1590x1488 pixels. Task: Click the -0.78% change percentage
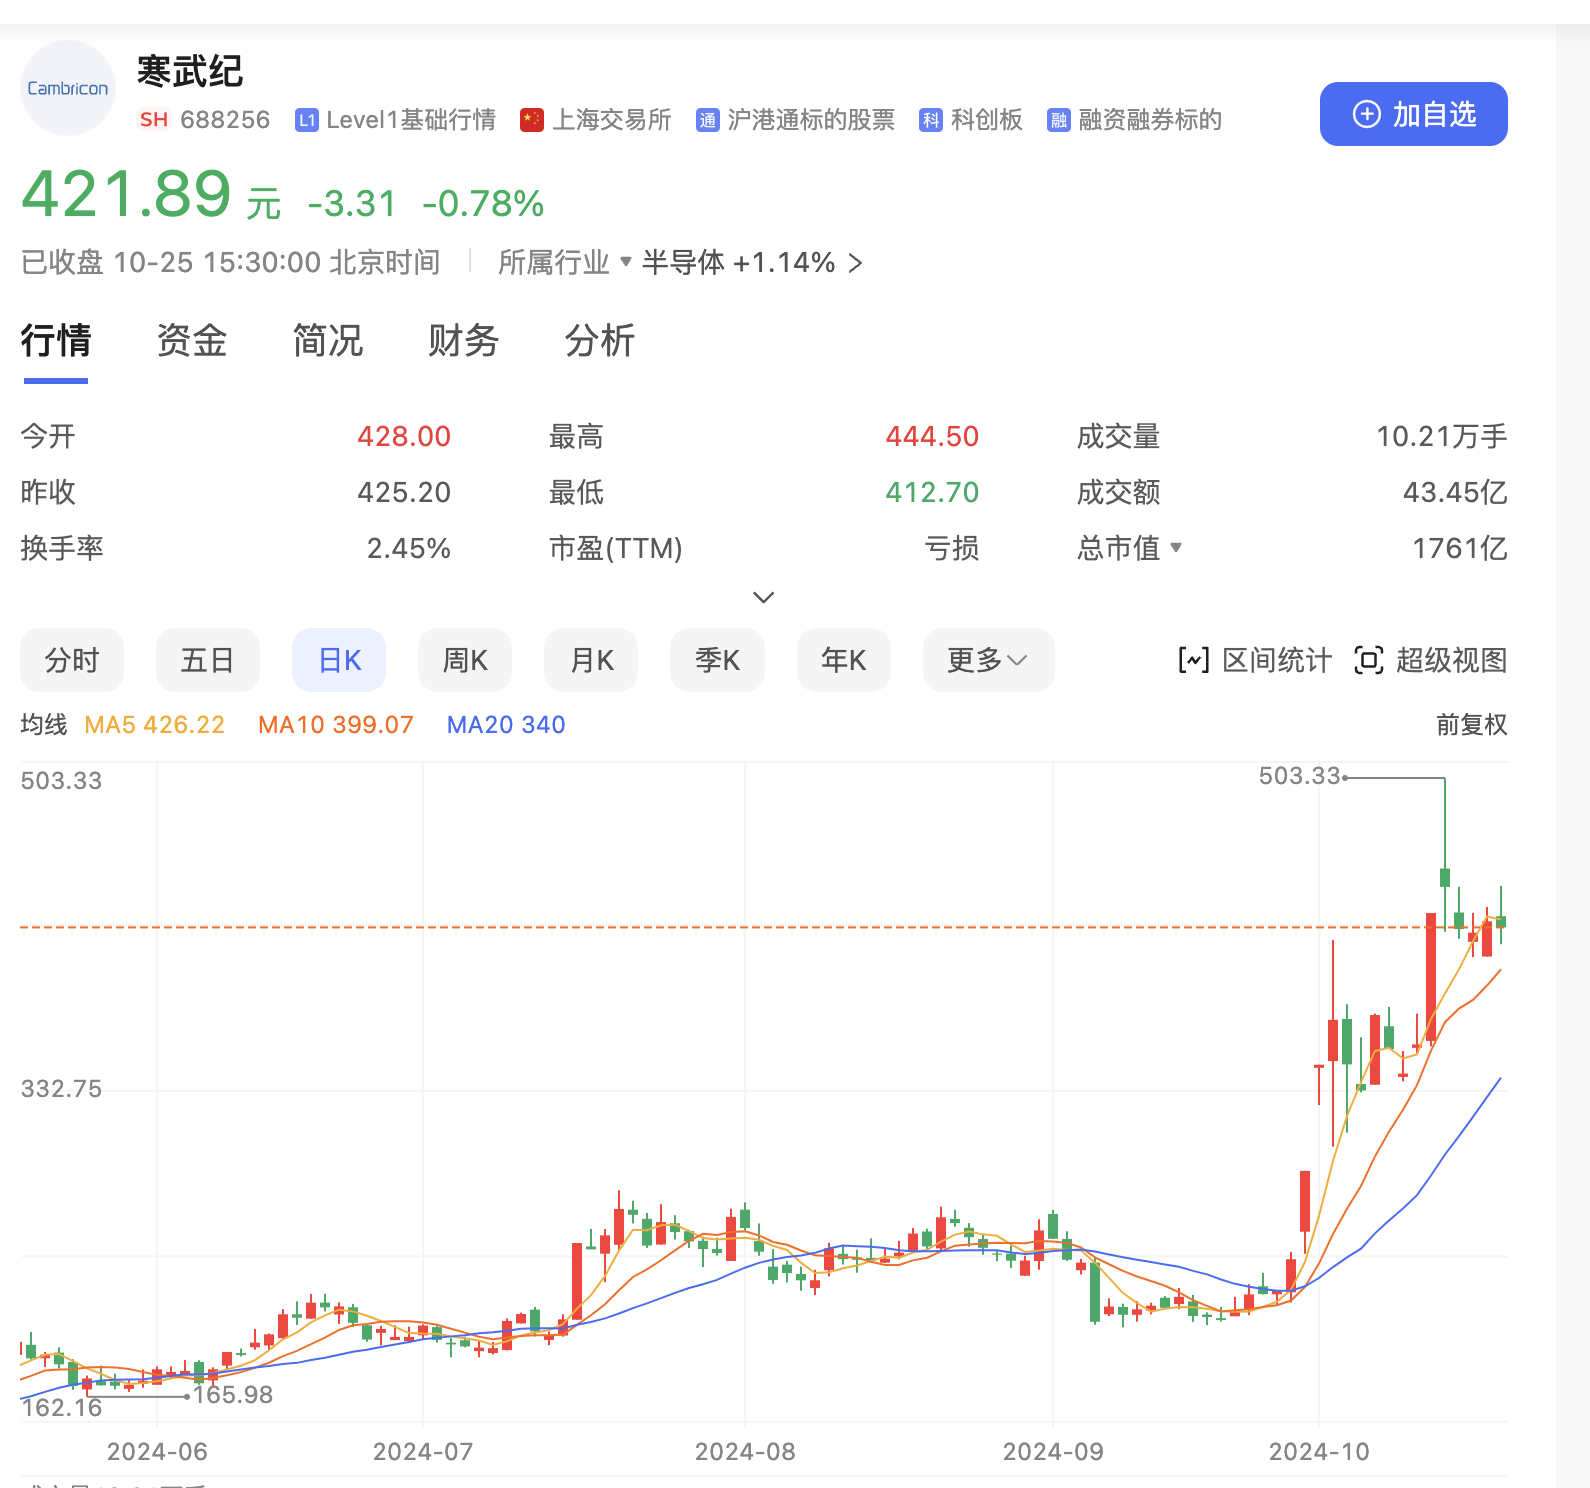(x=483, y=204)
